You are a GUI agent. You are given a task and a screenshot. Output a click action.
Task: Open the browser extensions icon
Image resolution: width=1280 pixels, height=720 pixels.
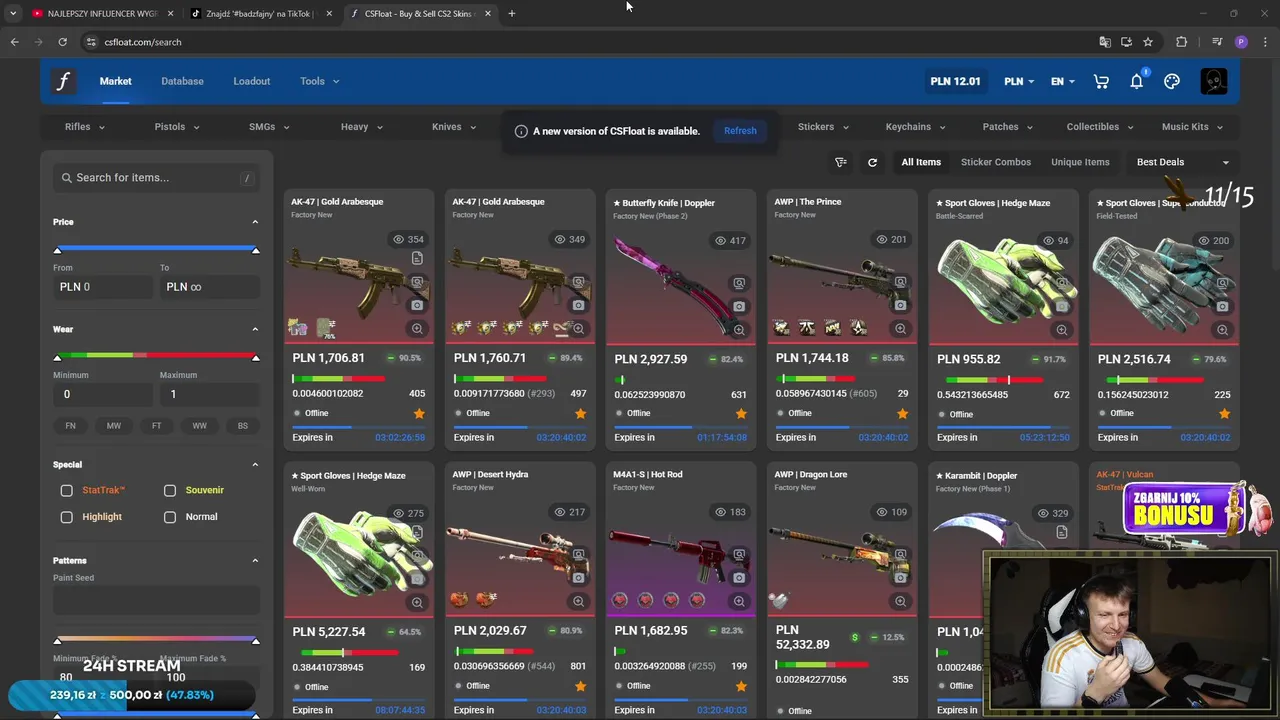click(1182, 42)
